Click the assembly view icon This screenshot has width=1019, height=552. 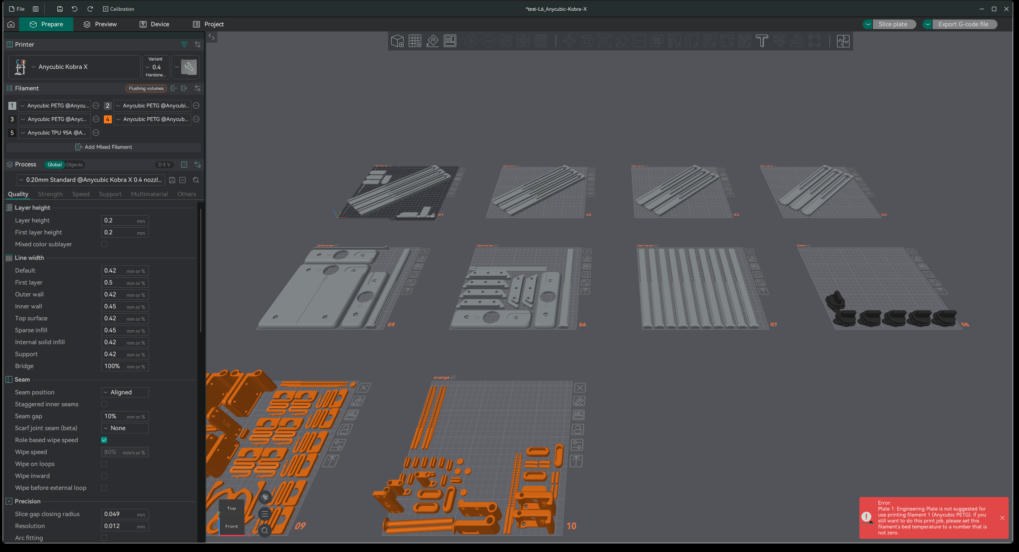(843, 41)
